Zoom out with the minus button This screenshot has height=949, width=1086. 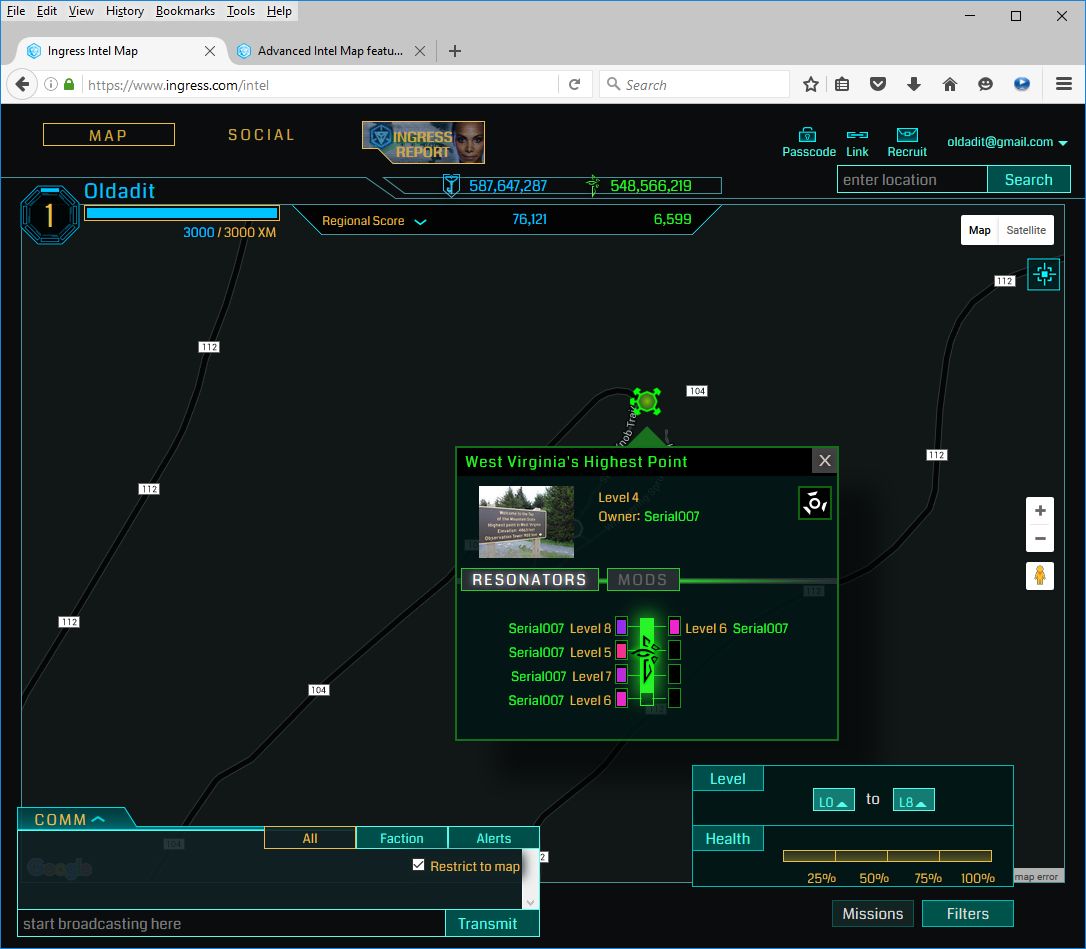pyautogui.click(x=1040, y=539)
